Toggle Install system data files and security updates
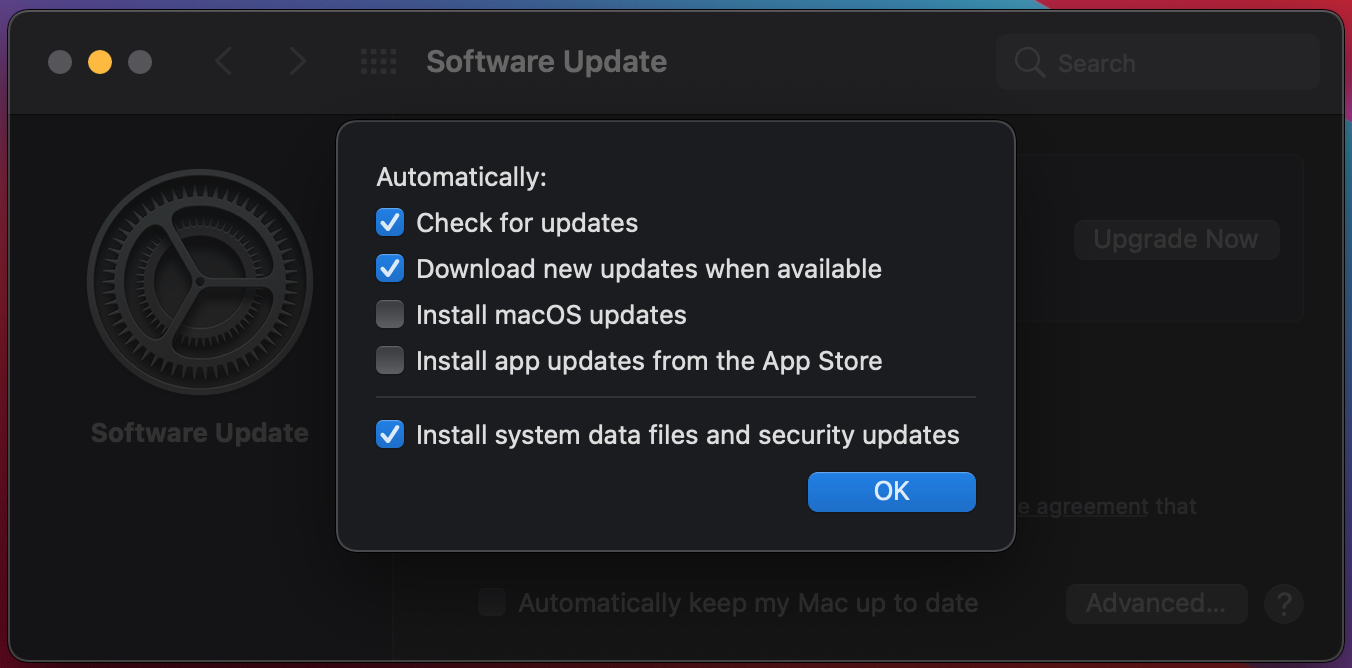Image resolution: width=1352 pixels, height=668 pixels. [x=390, y=435]
